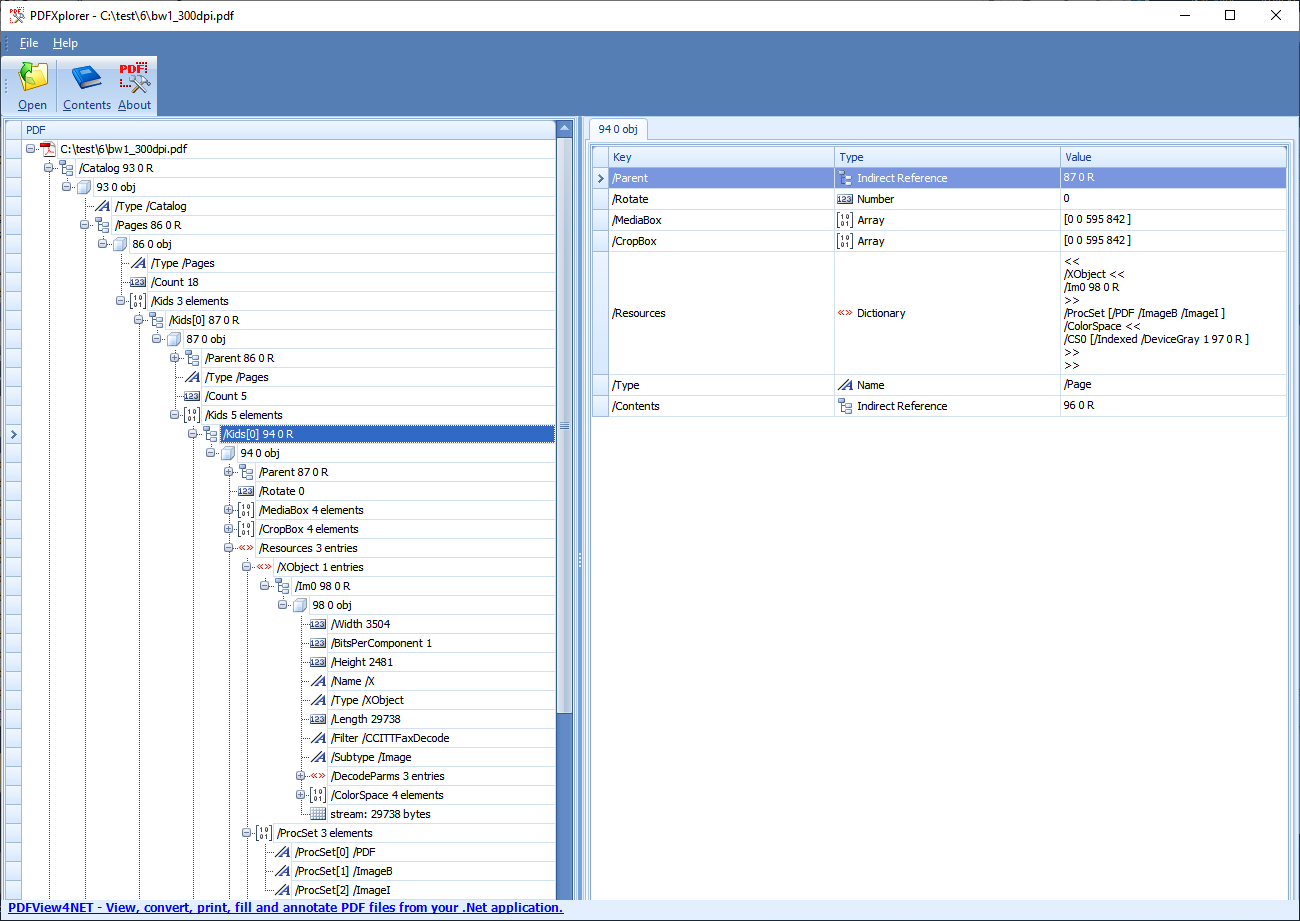The width and height of the screenshot is (1300, 921).
Task: Expand the /Parent 86 0 R node
Action: click(175, 358)
